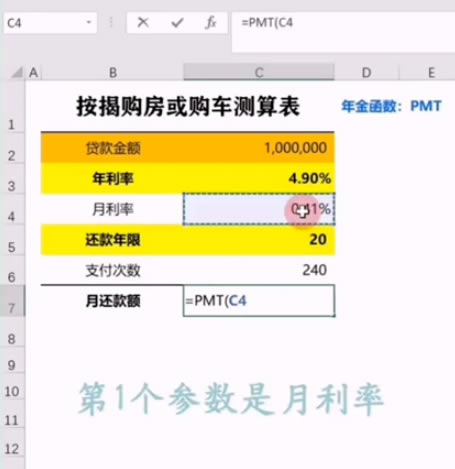
Task: Click the annual rate cell 4.90%
Action: (259, 178)
